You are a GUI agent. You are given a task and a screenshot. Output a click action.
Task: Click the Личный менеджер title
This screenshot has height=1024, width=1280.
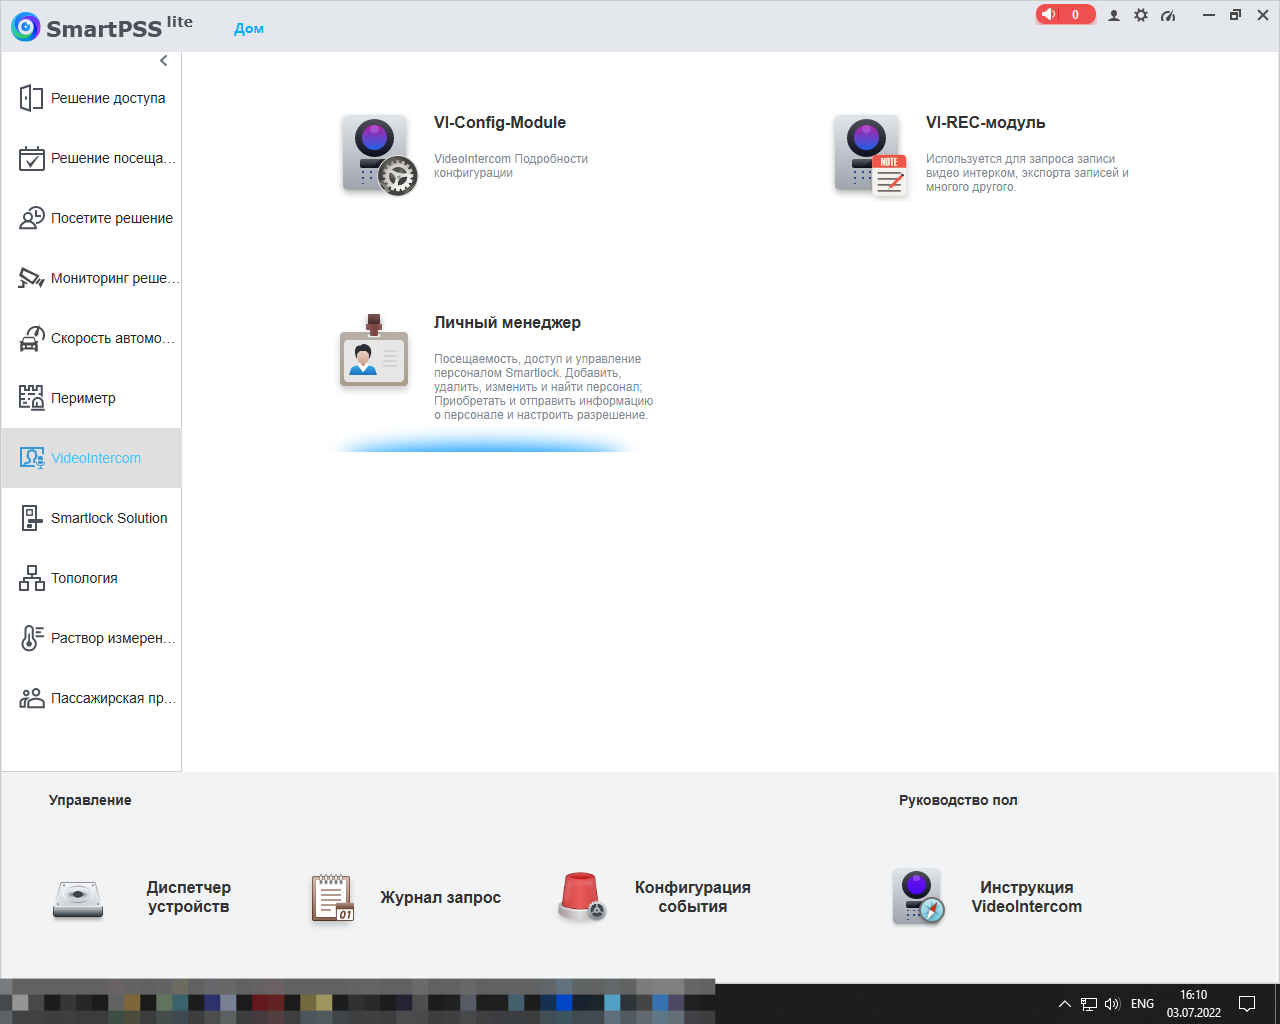[507, 323]
